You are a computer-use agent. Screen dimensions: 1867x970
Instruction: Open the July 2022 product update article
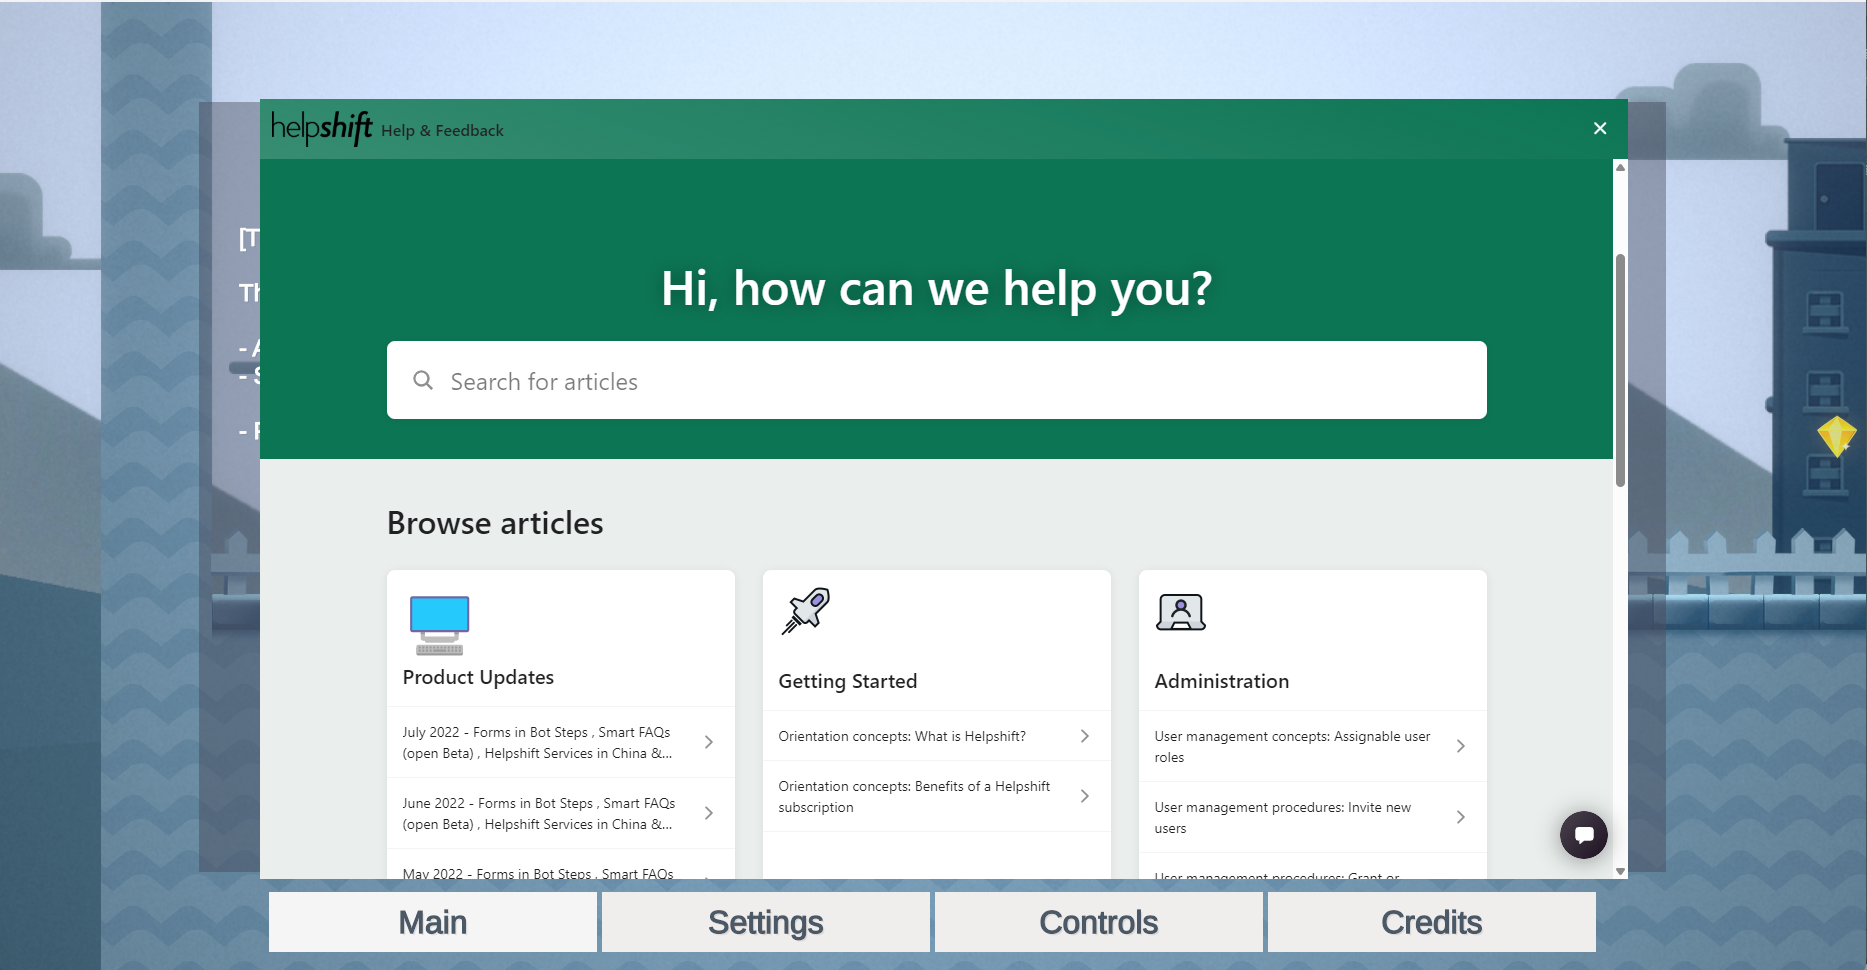pos(538,743)
